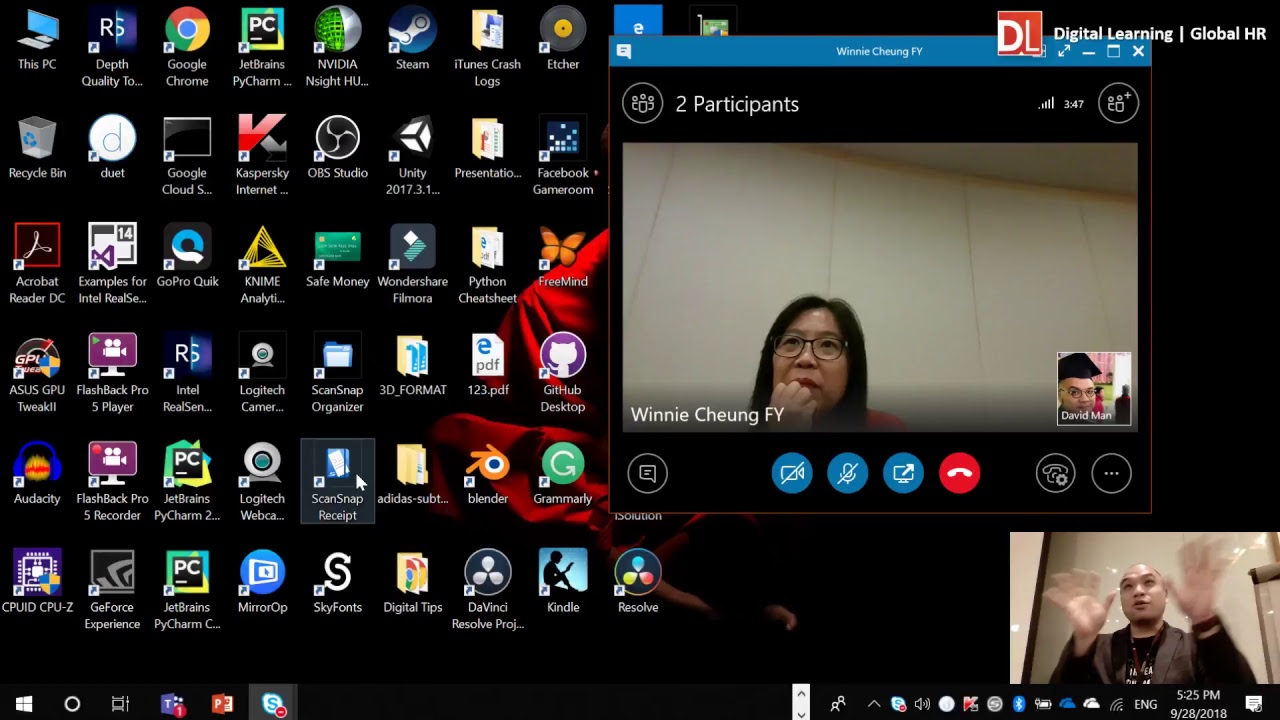The width and height of the screenshot is (1280, 720).
Task: Open DaVinci Resolve Project desktop icon
Action: tap(488, 591)
